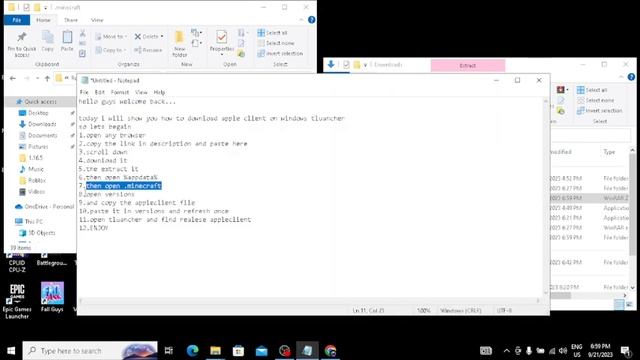Switch to View ribbon tab in Explorer
Image resolution: width=640 pixels, height=360 pixels.
(97, 20)
